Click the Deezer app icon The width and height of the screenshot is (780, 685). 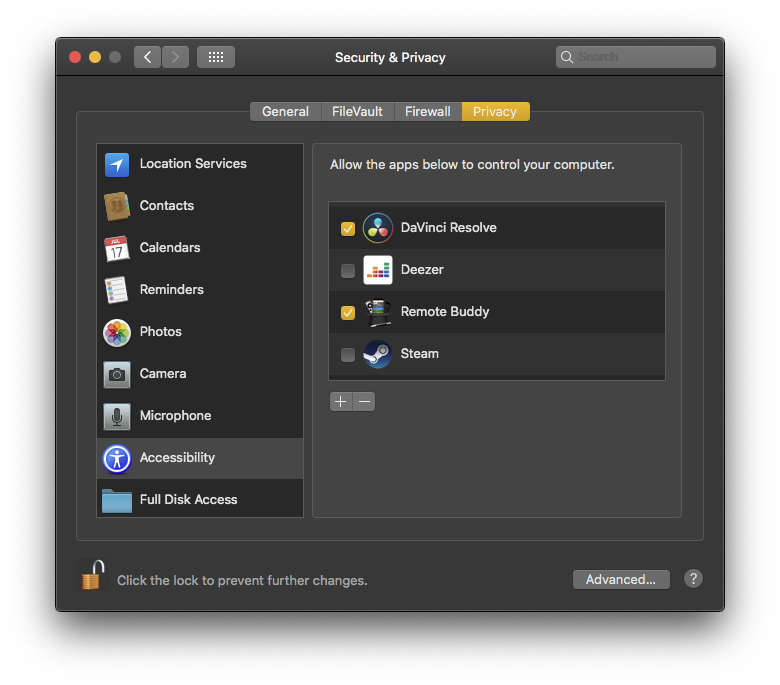pos(378,270)
